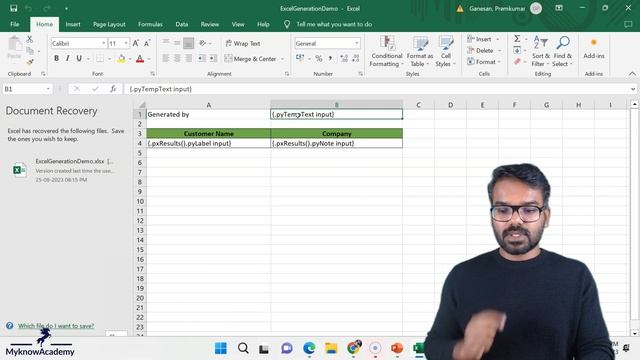Click the Increase Decimal icon
640x360 pixels.
click(344, 58)
